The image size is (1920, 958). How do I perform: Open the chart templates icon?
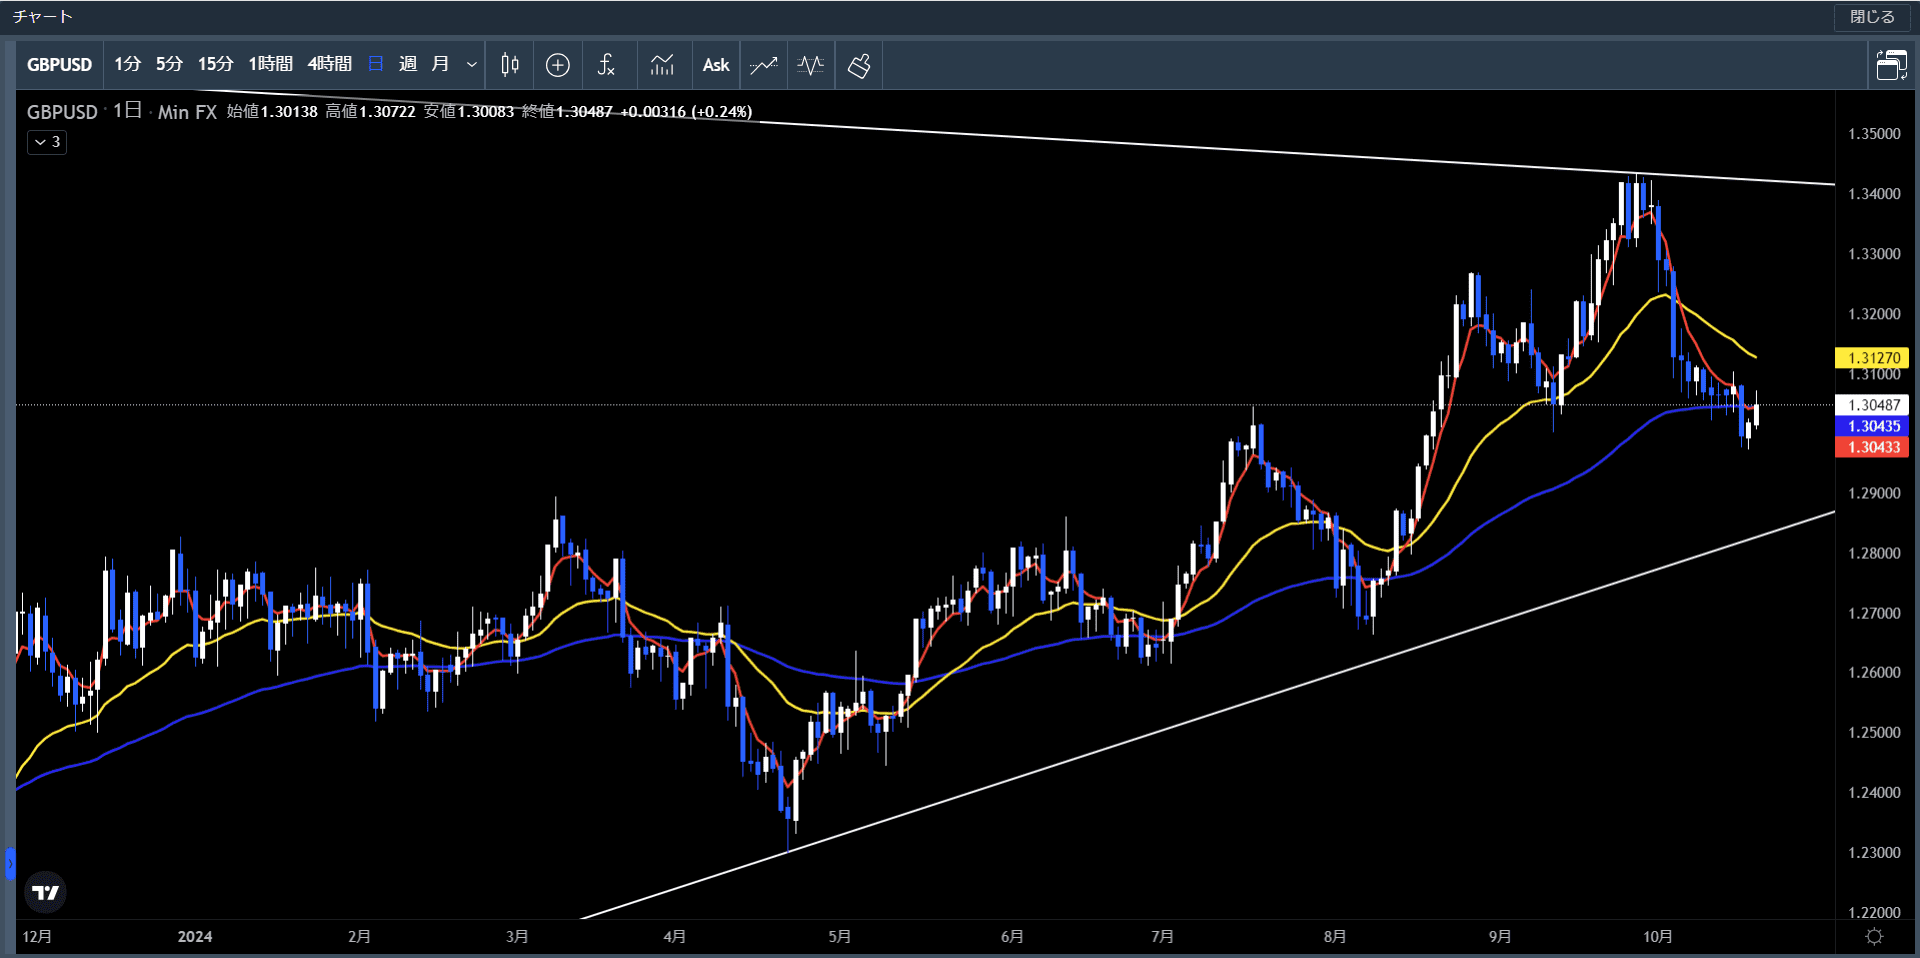pyautogui.click(x=662, y=65)
